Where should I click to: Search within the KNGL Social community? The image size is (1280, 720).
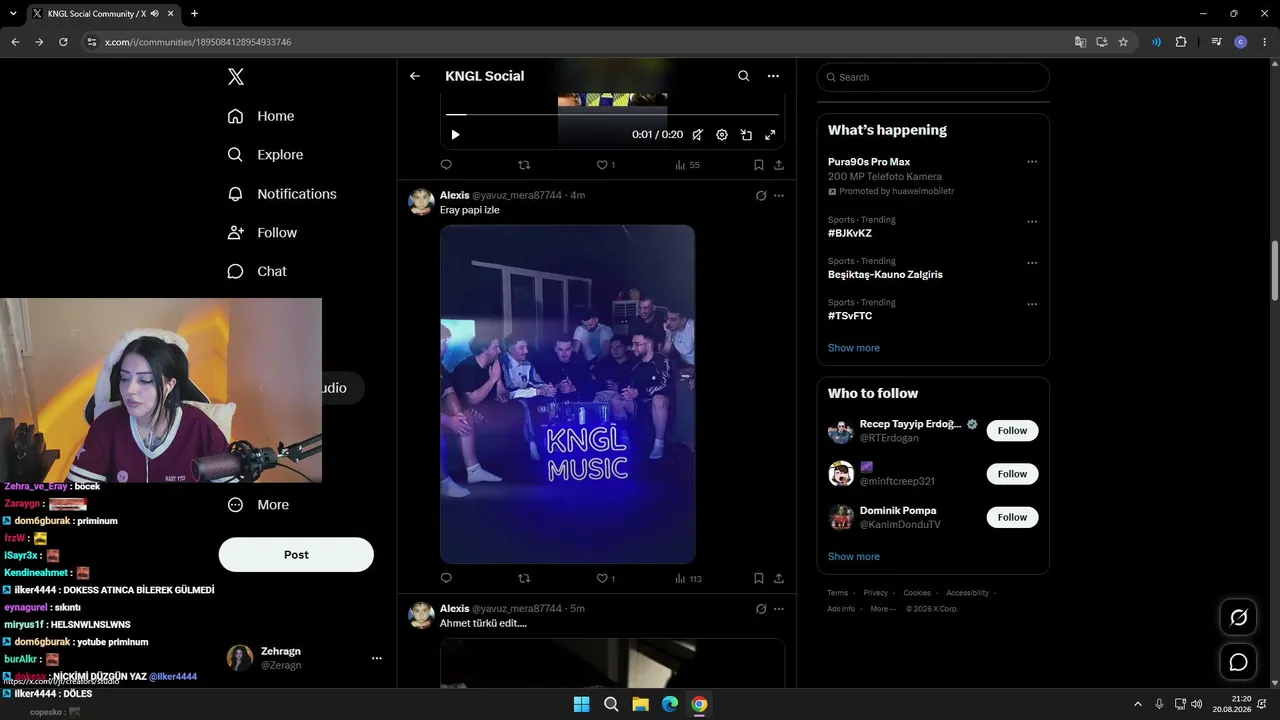coord(743,76)
